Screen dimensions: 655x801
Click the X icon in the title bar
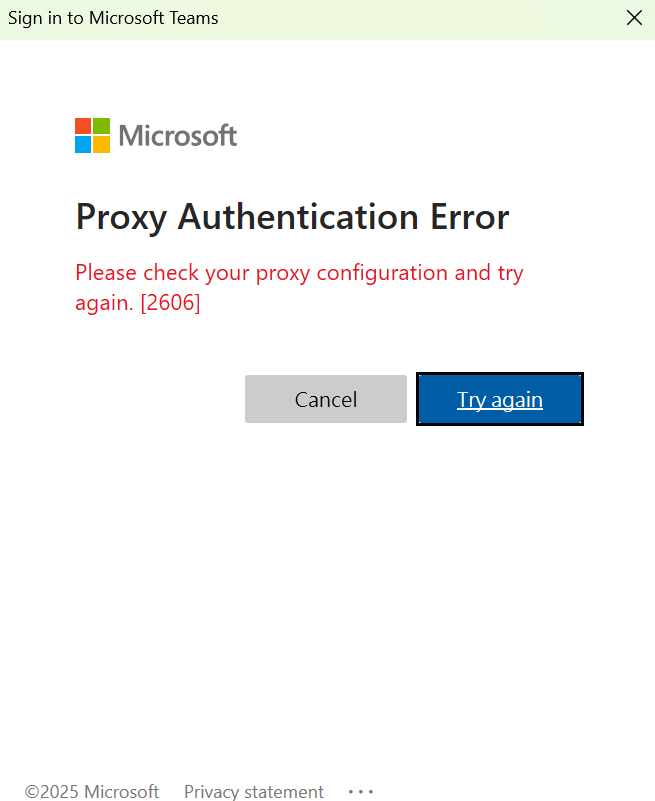(x=634, y=17)
